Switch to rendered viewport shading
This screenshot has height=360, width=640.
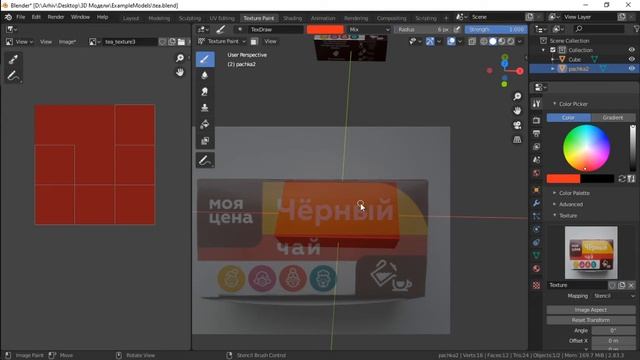coord(511,41)
